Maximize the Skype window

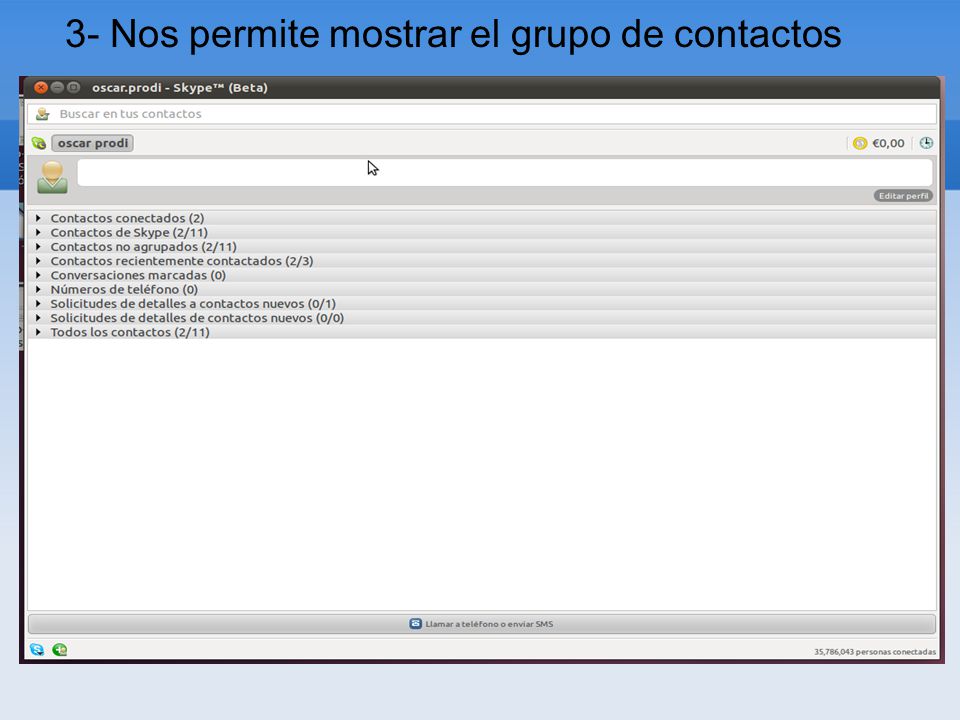[73, 88]
